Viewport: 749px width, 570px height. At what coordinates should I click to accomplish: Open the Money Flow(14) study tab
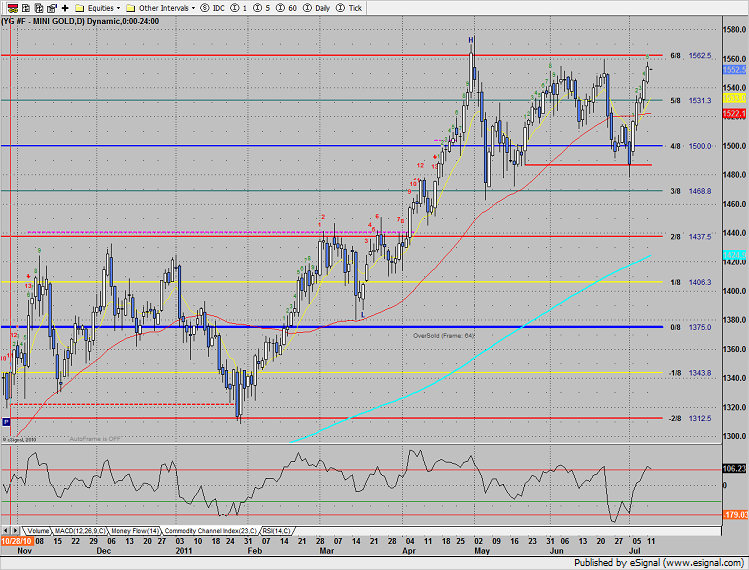[135, 530]
